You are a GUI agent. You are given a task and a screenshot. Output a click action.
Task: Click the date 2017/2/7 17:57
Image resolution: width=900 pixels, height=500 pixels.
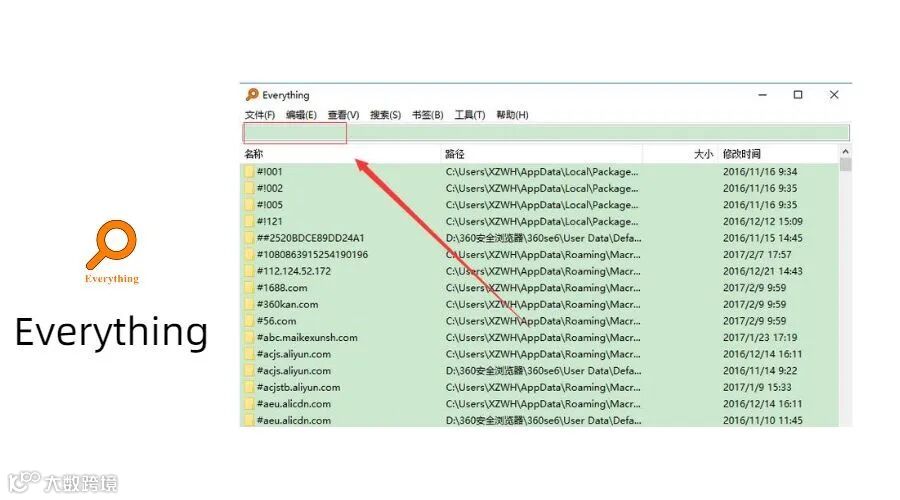[757, 255]
